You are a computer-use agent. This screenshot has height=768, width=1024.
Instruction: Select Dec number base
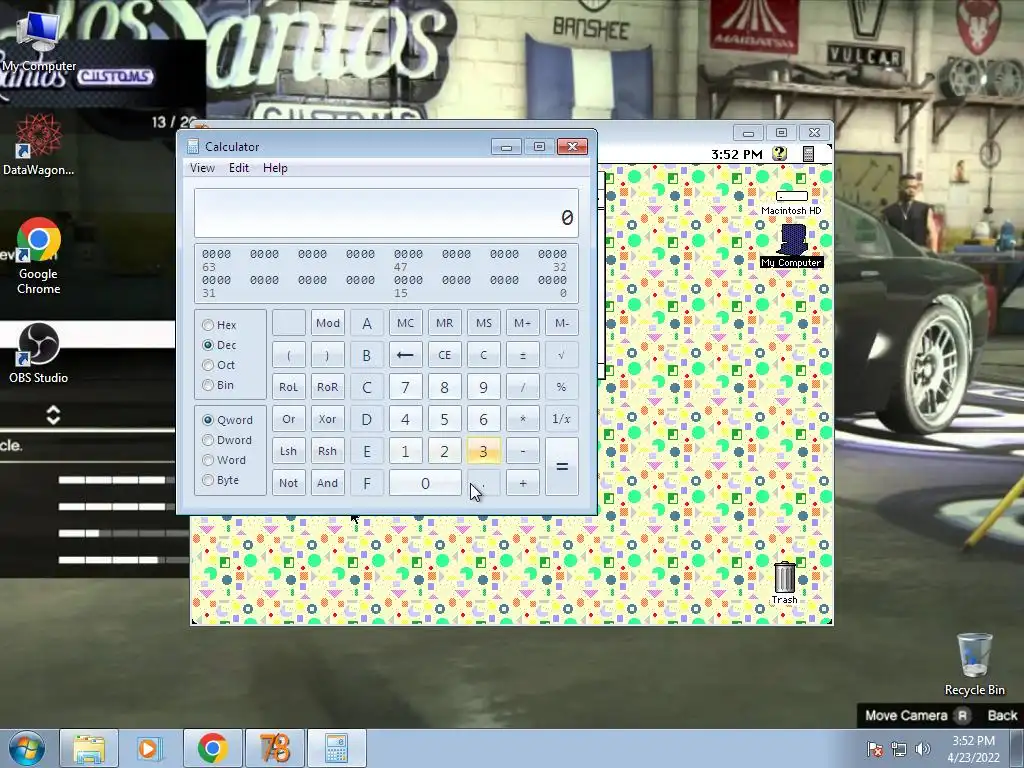pos(219,345)
